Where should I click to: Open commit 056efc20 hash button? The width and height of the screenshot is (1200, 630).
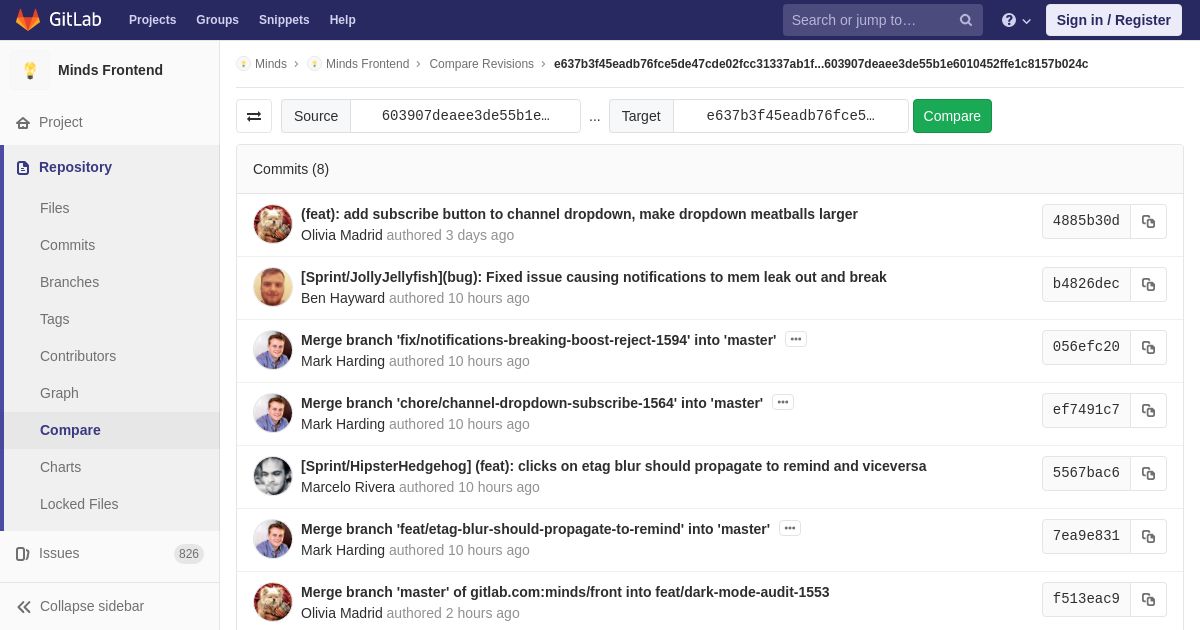click(1086, 347)
